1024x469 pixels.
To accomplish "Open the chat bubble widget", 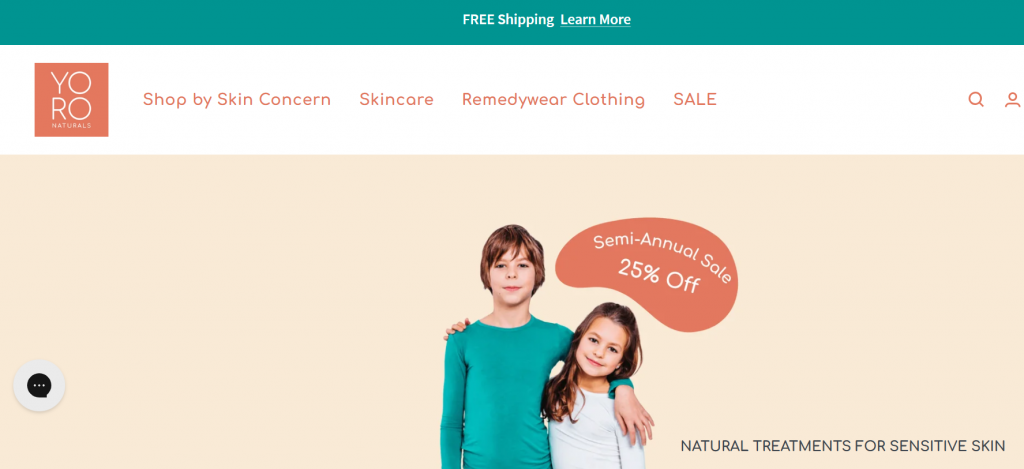I will pos(39,385).
